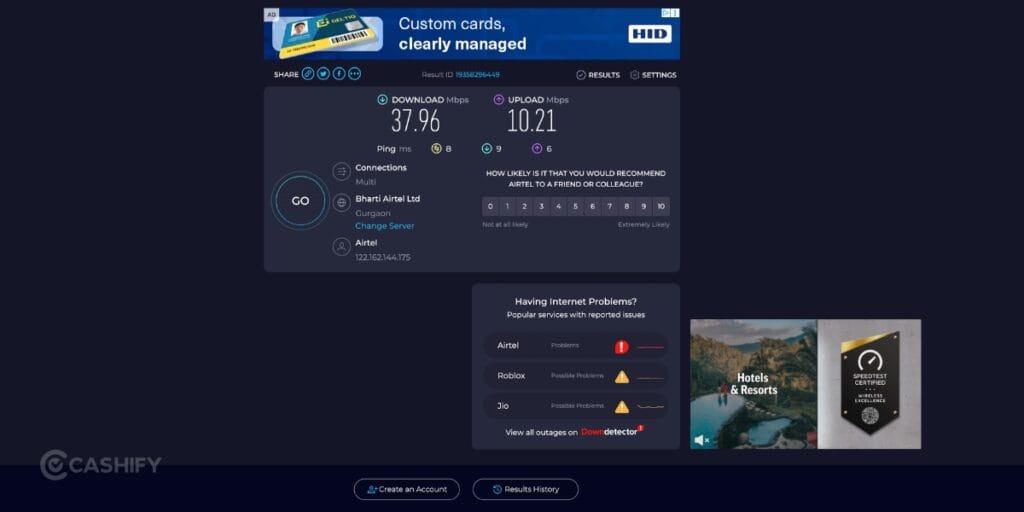
Task: Share result on Twitter
Action: coord(323,74)
